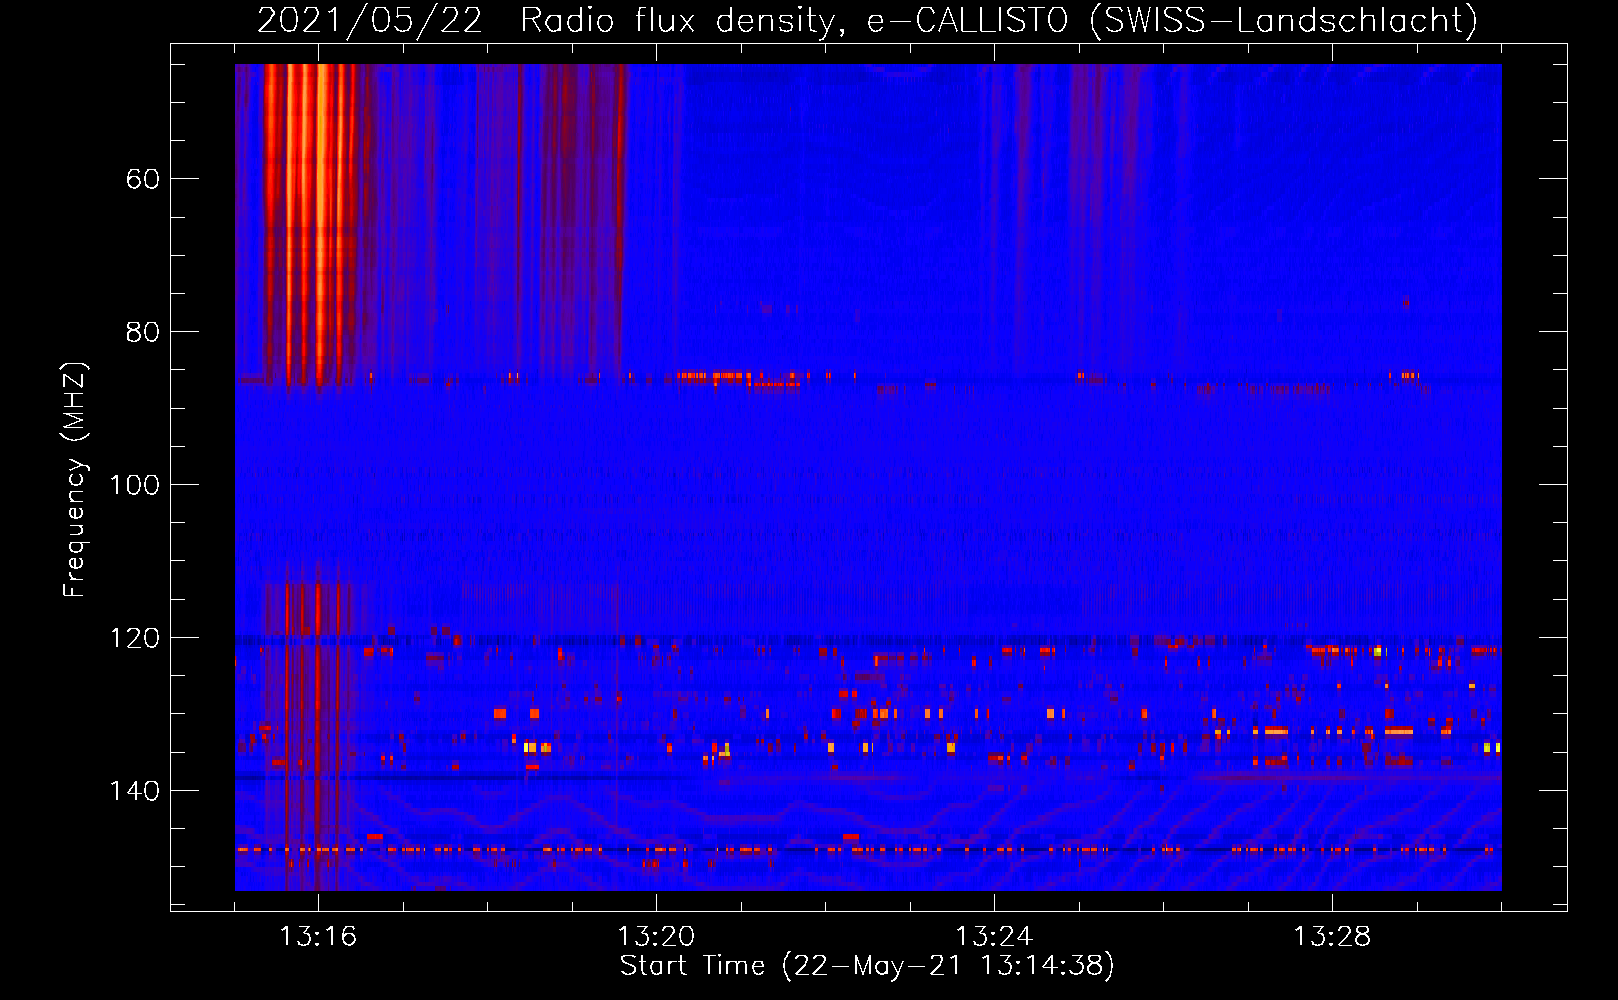Click the 100 frequency tick label

133,485
